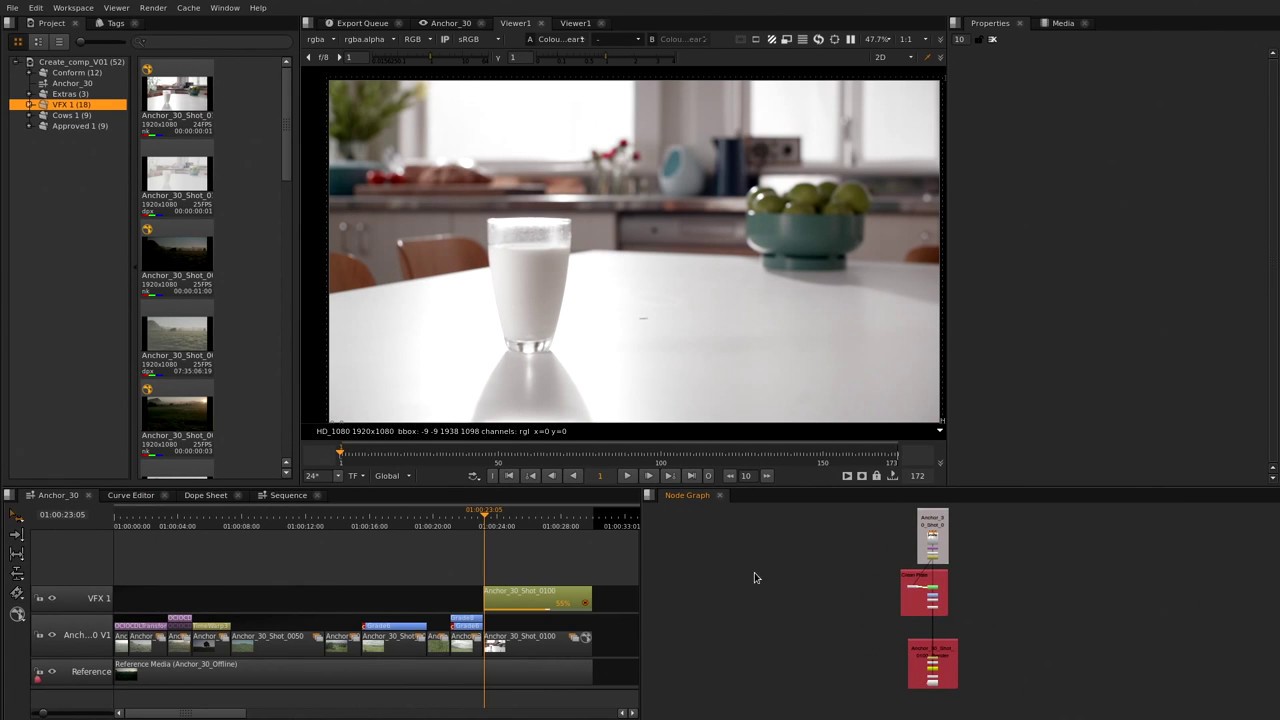Toggle lock on VFX 1 track
Image resolution: width=1280 pixels, height=720 pixels.
(40, 598)
